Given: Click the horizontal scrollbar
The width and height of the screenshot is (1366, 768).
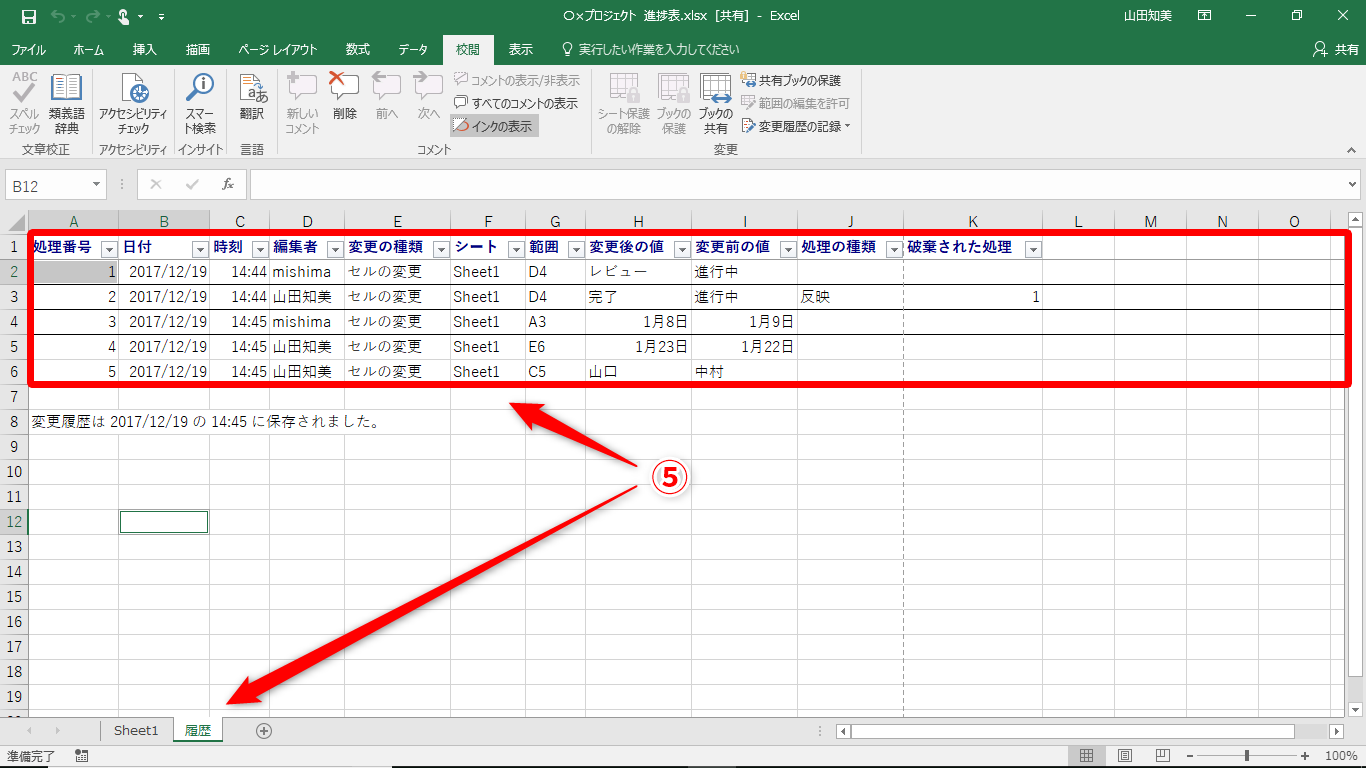Looking at the screenshot, I should [x=1073, y=731].
